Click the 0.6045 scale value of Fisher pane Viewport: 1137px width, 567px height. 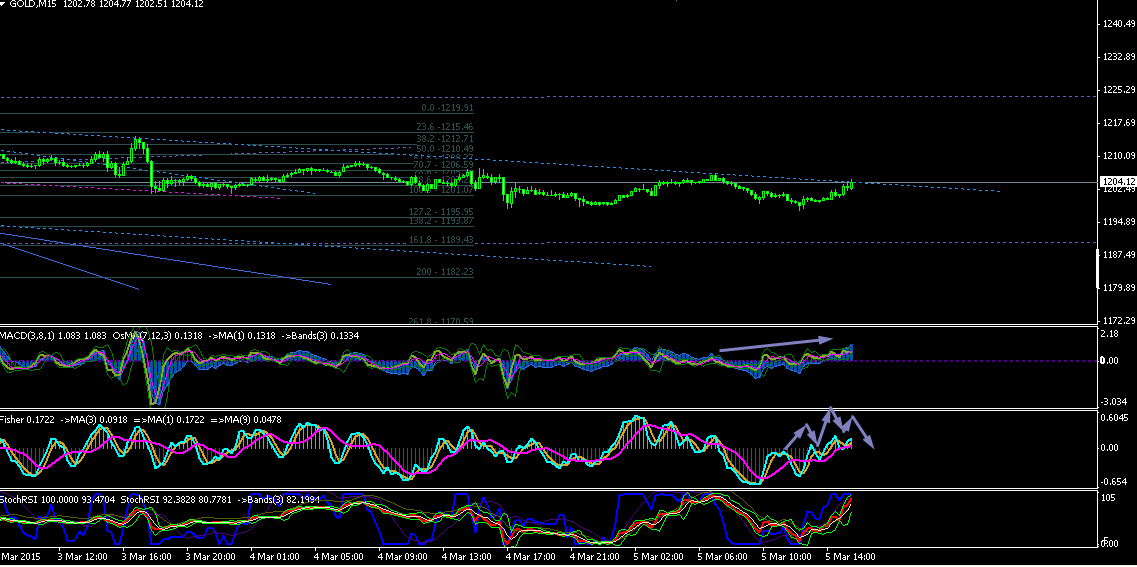coord(1114,418)
